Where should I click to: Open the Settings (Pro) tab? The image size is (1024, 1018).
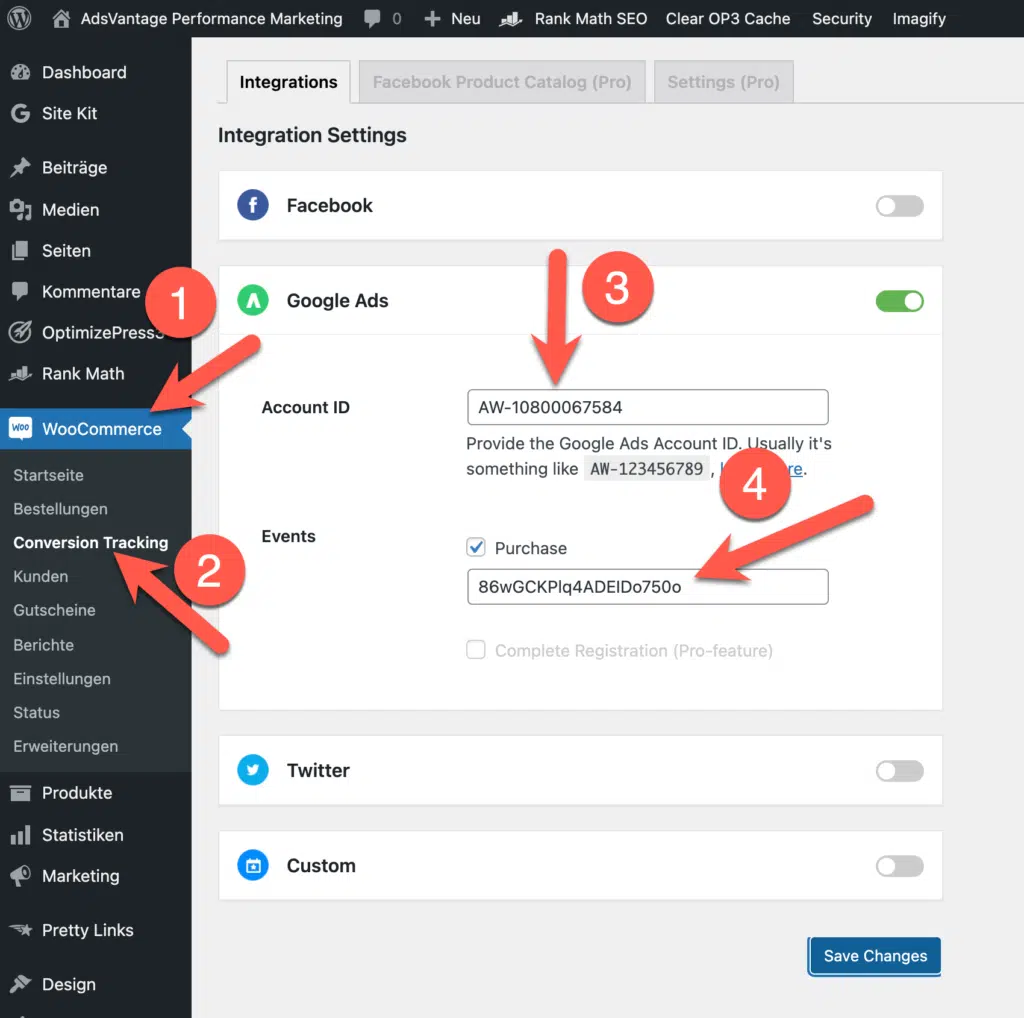tap(724, 82)
